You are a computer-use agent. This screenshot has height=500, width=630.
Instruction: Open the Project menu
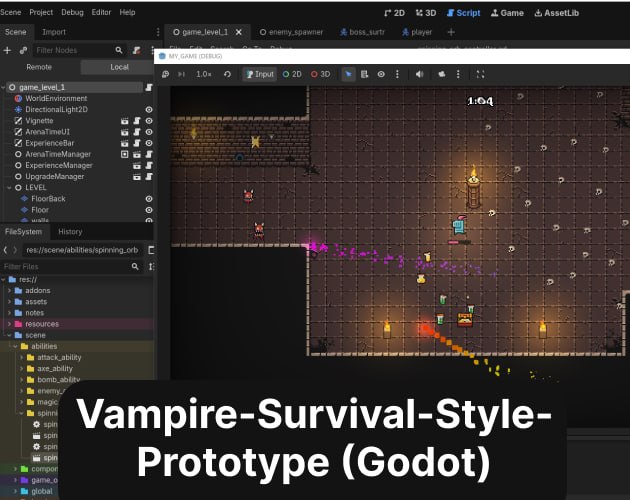pos(41,12)
